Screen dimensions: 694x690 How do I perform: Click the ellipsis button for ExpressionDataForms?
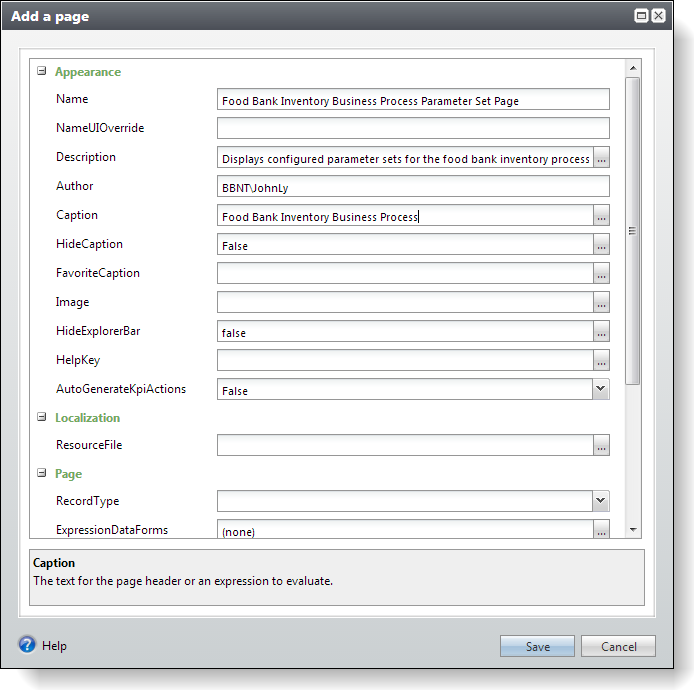pyautogui.click(x=601, y=529)
